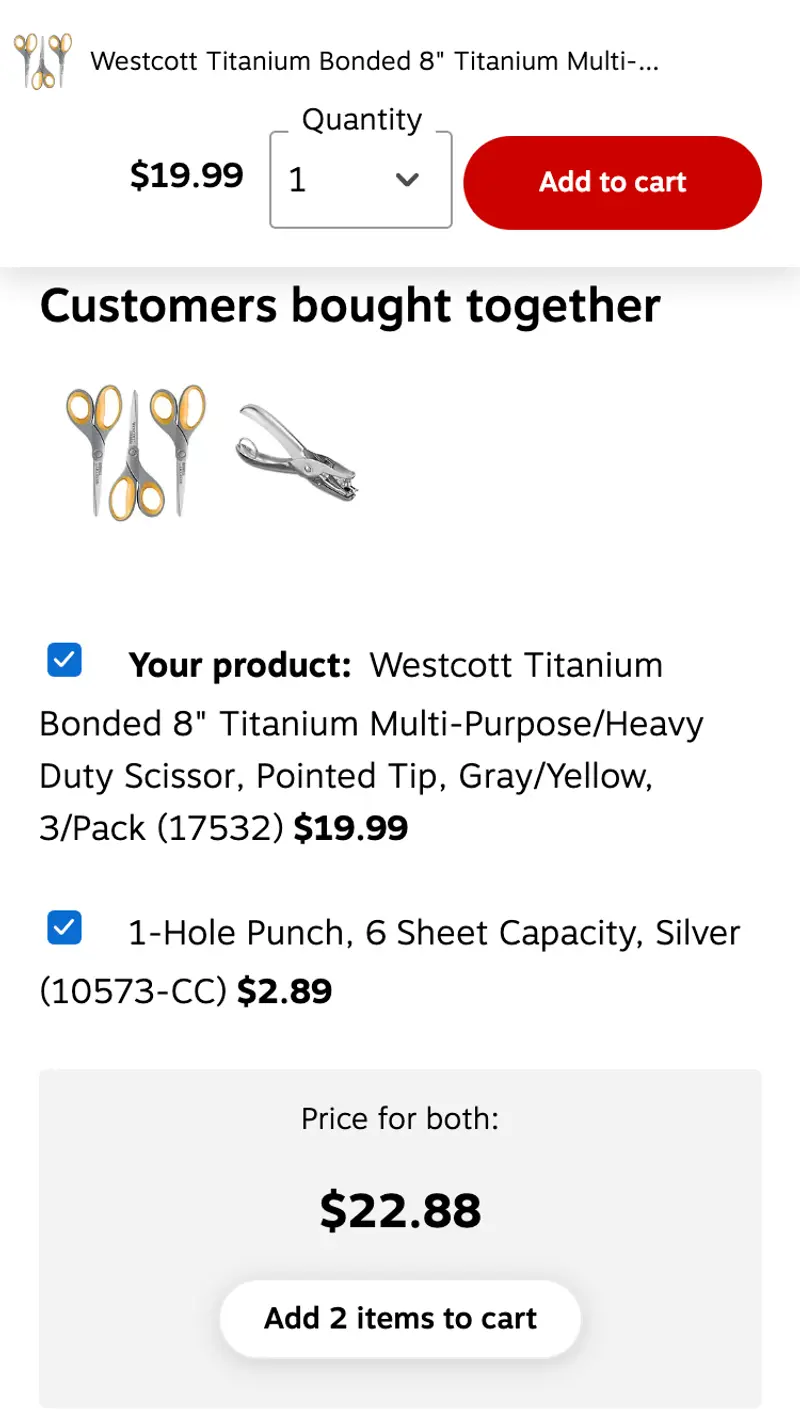Click the Add 2 items to cart button
The image size is (800, 1423).
click(400, 1318)
